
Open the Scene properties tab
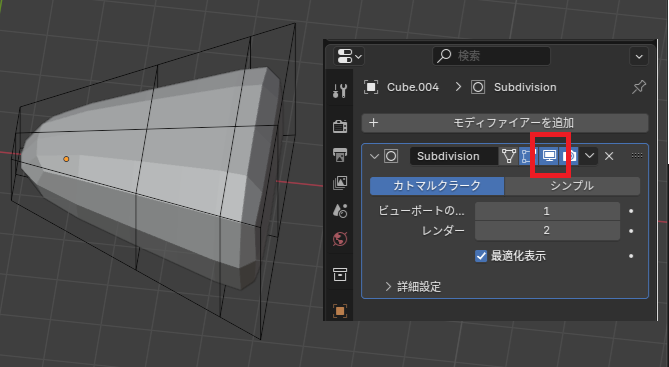pos(340,211)
